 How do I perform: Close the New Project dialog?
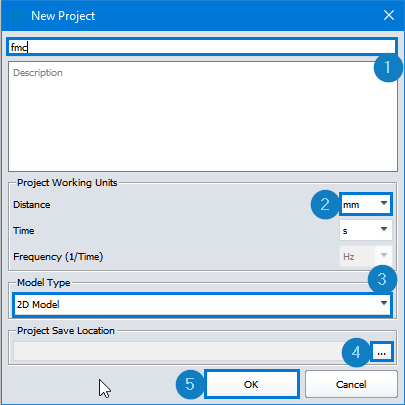coord(389,15)
